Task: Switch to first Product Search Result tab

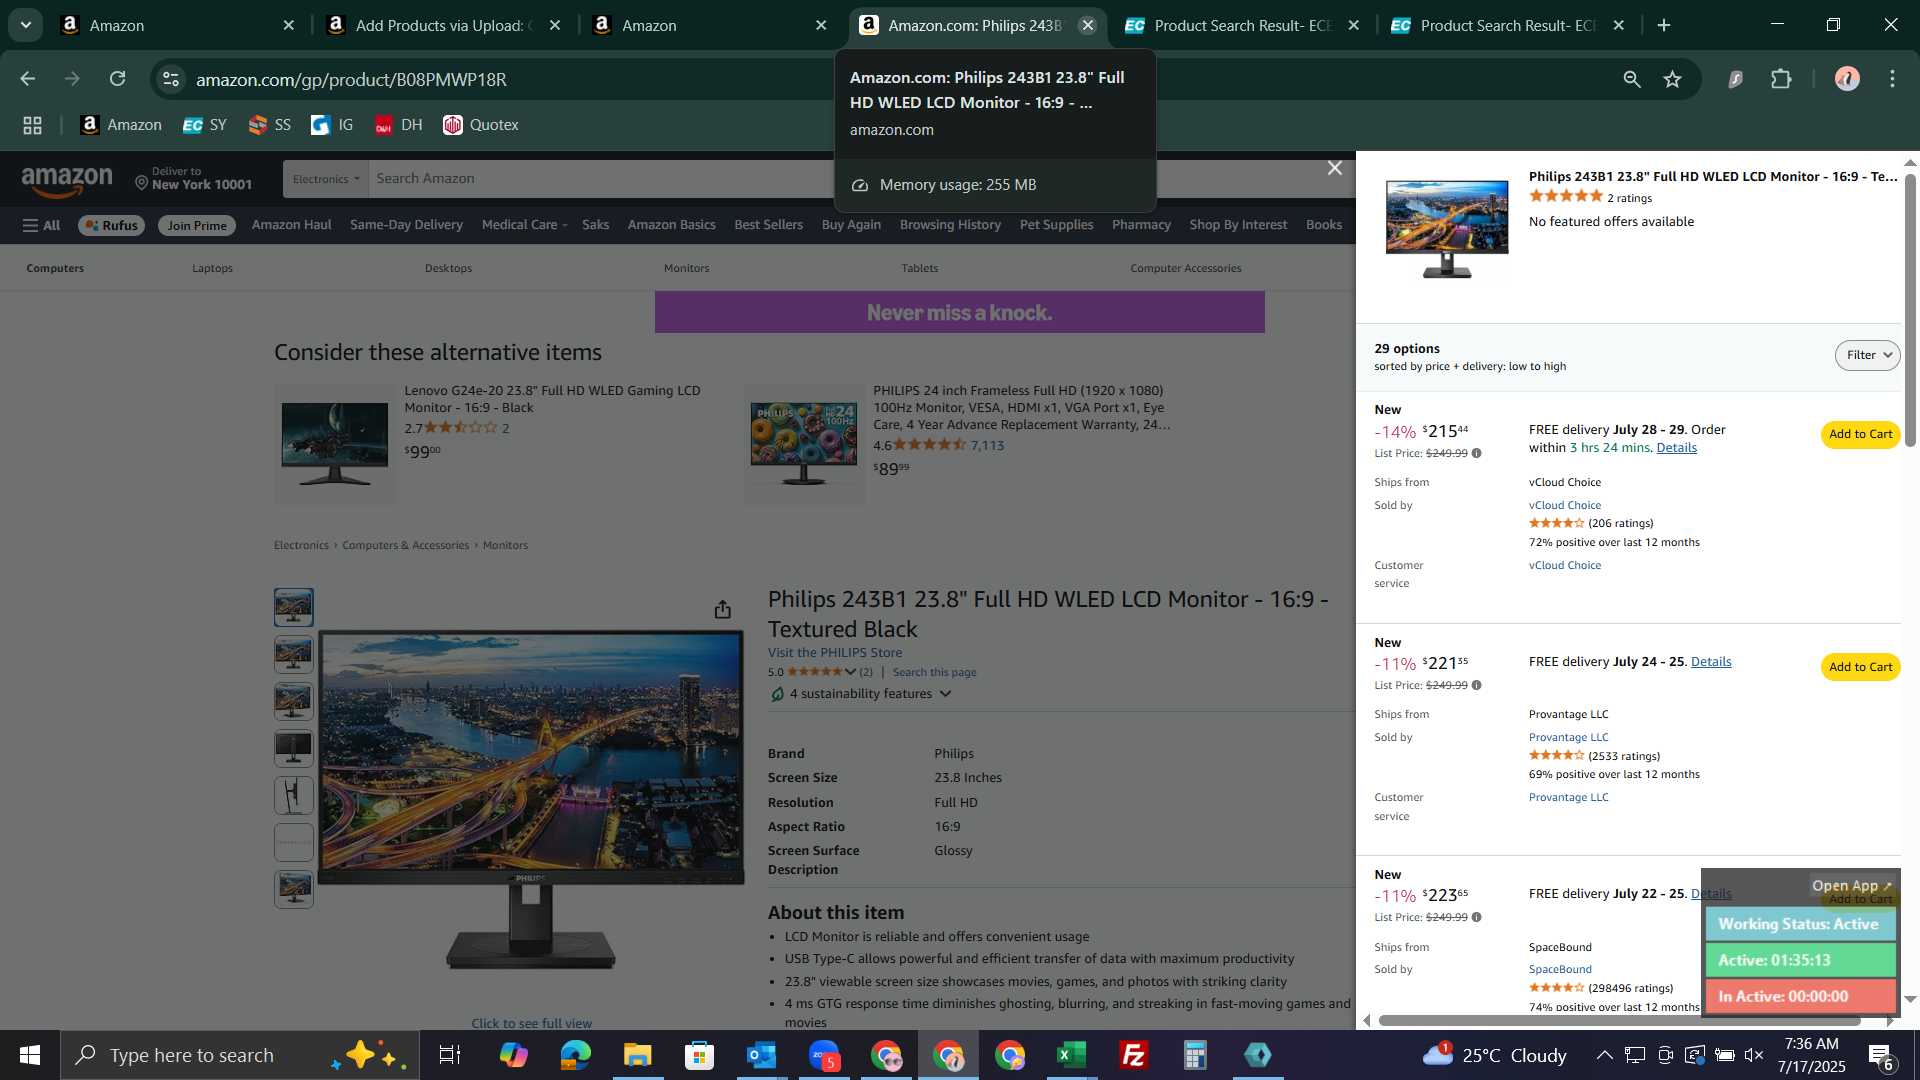Action: tap(1242, 25)
